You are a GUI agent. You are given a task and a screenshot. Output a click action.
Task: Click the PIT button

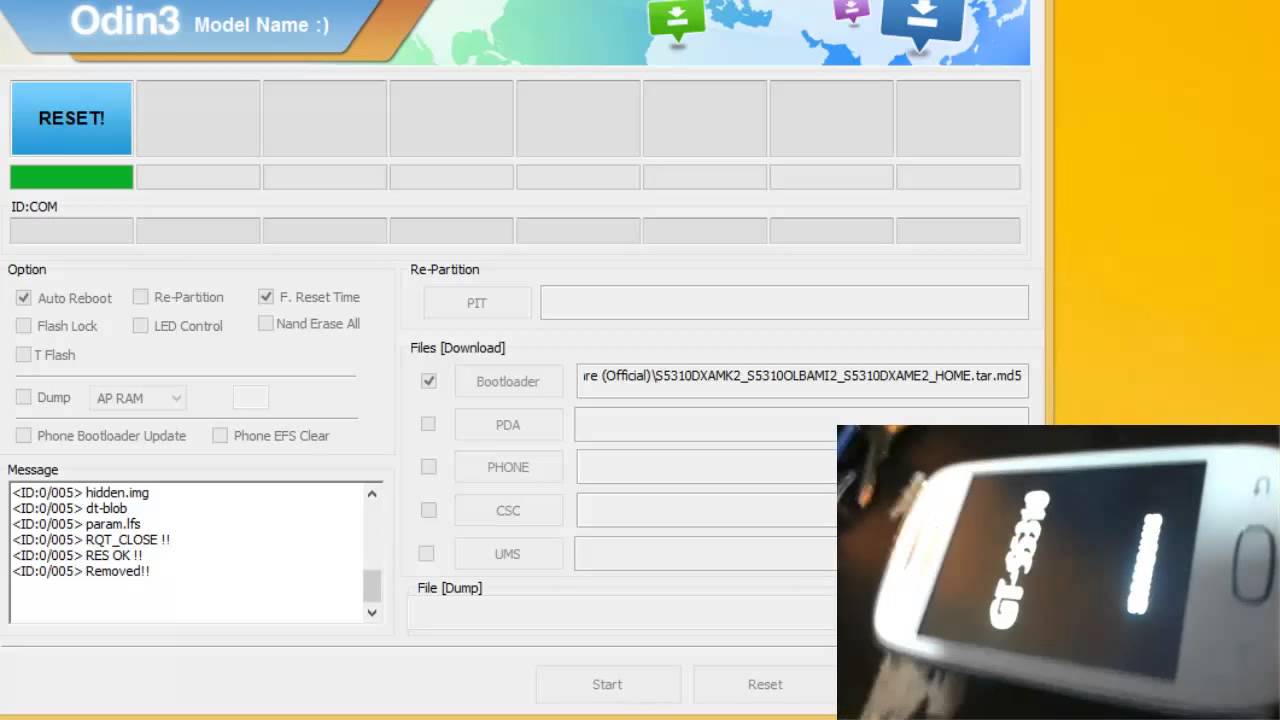pos(477,303)
